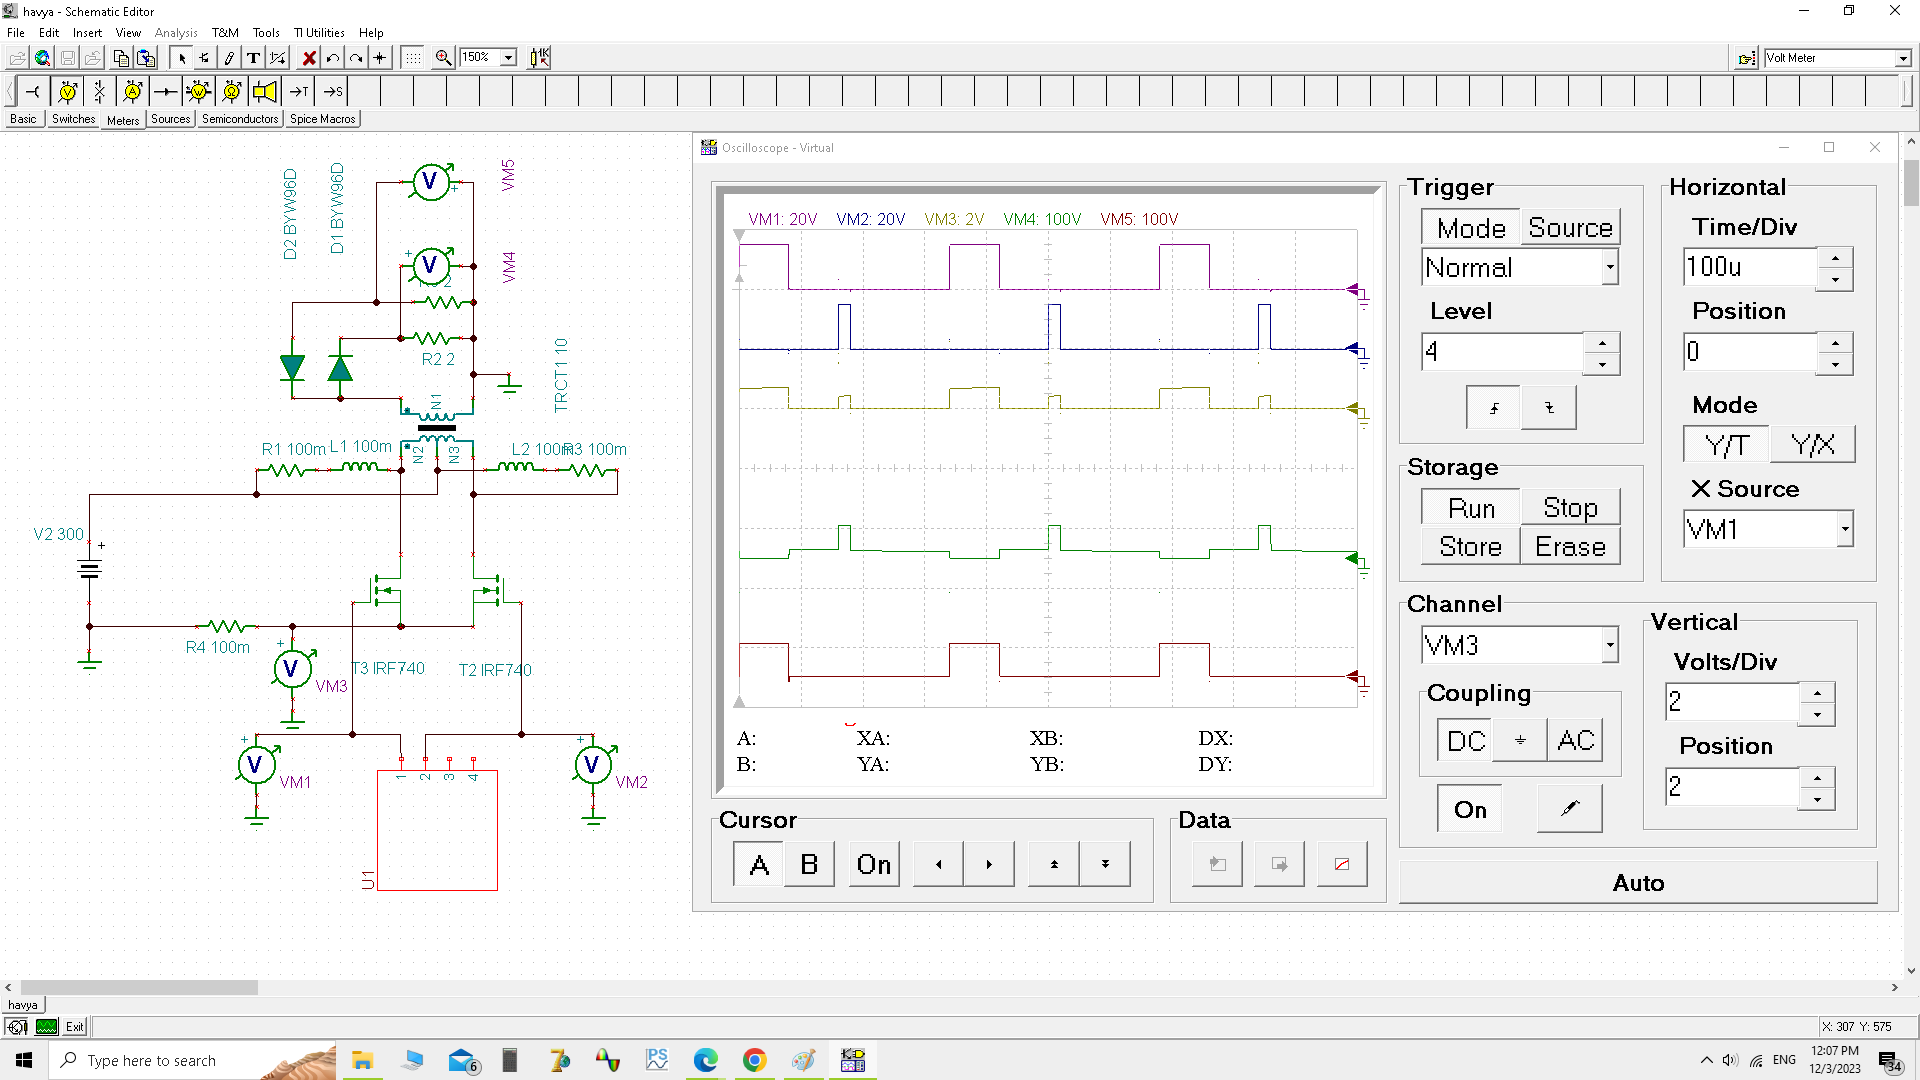Pick the open circuit symbol icon
1920x1080 pixels.
(100, 91)
